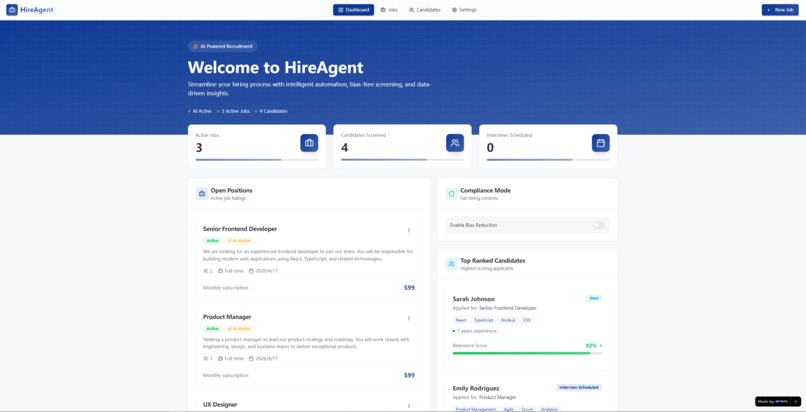Click the 4 Candidates status text
Screen dimensions: 806x412
click(x=273, y=111)
